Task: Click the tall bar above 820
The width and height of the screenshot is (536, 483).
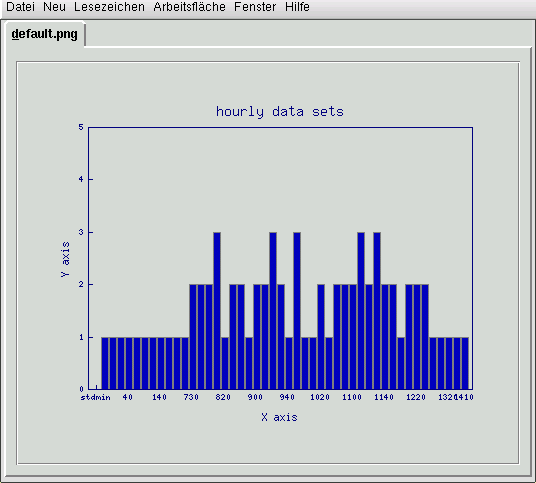Action: 217,311
